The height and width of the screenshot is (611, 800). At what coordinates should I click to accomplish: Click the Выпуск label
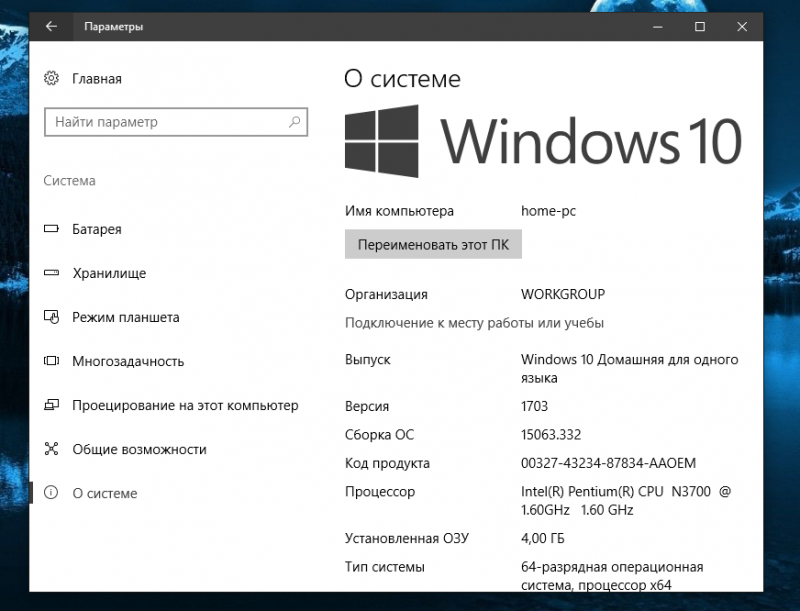click(367, 360)
